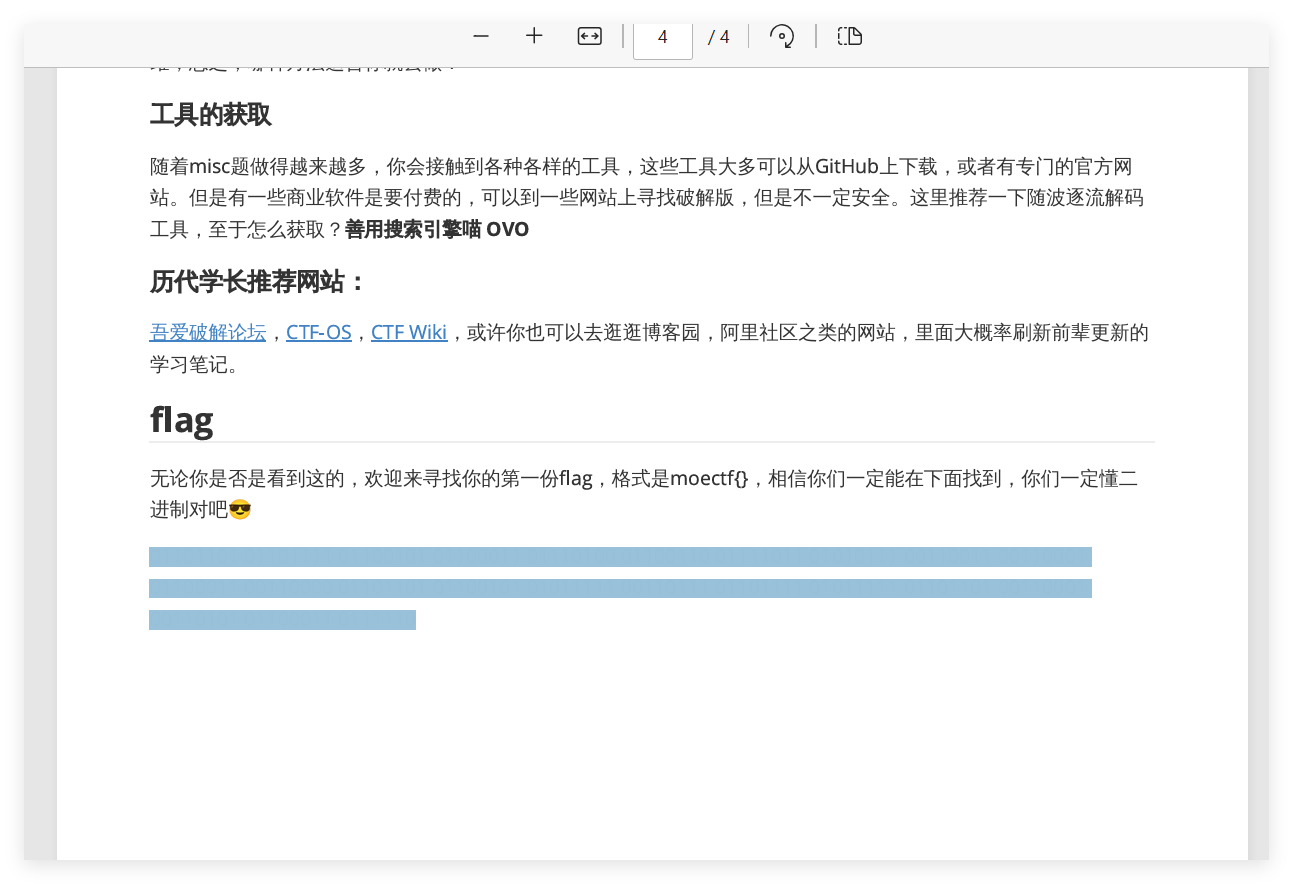
Task: Zoom in using the plus icon
Action: click(534, 36)
